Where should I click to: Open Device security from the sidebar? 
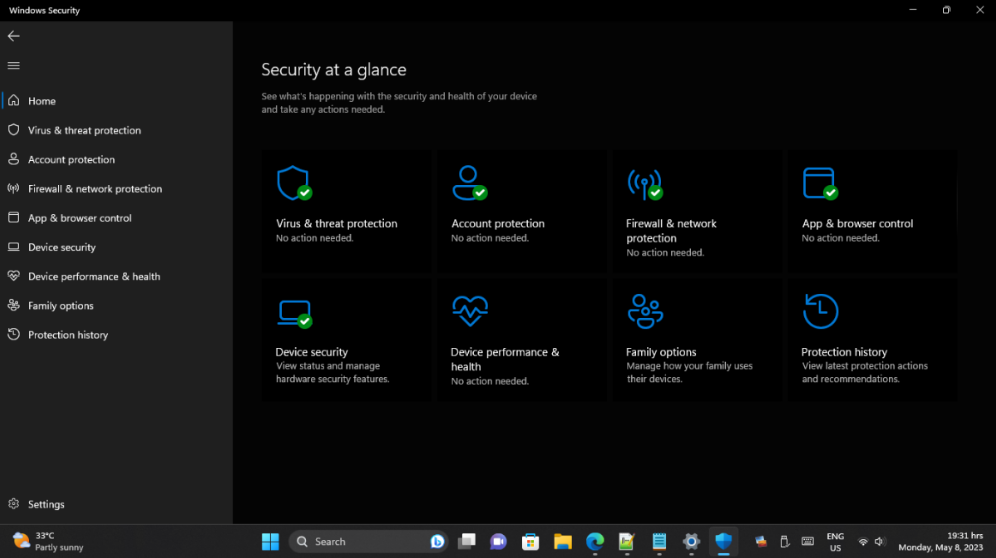pos(116,247)
